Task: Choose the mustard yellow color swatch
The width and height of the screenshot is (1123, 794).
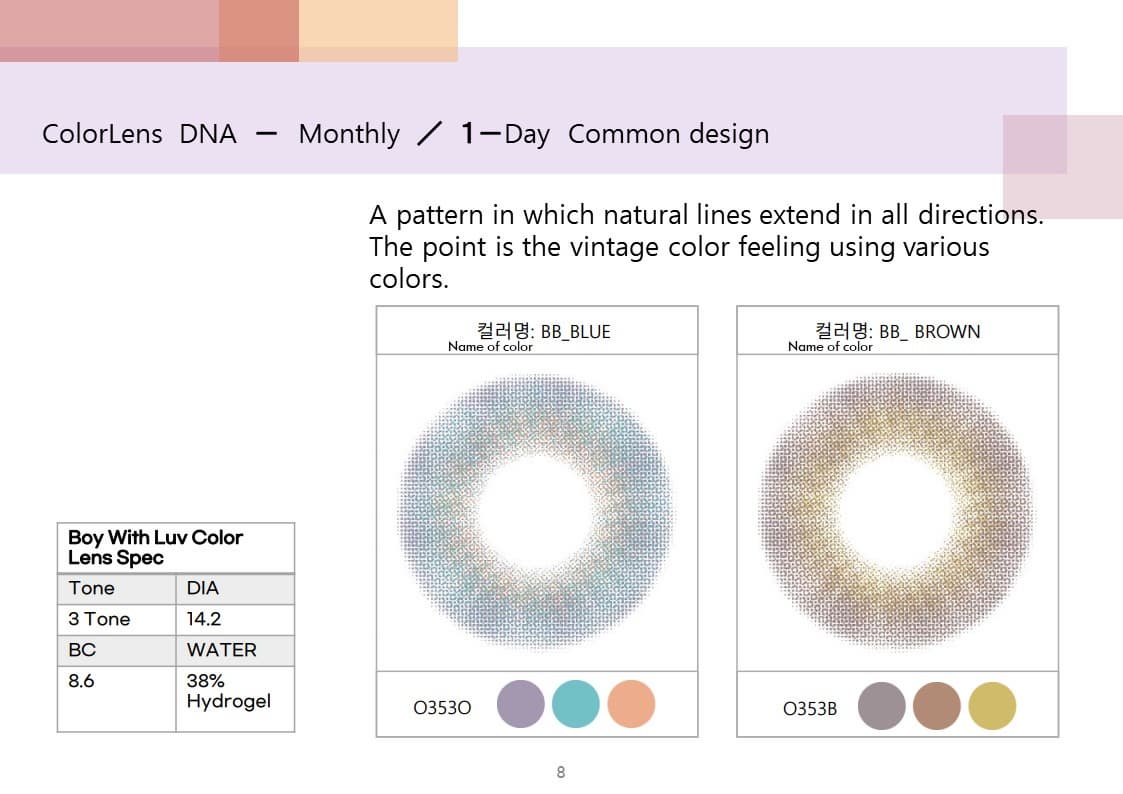Action: [992, 706]
